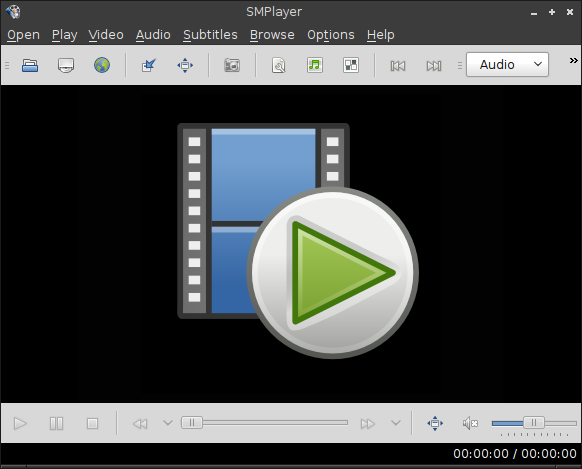Open the rewind dropdown arrow
Screen dimensions: 582x469
click(x=168, y=423)
